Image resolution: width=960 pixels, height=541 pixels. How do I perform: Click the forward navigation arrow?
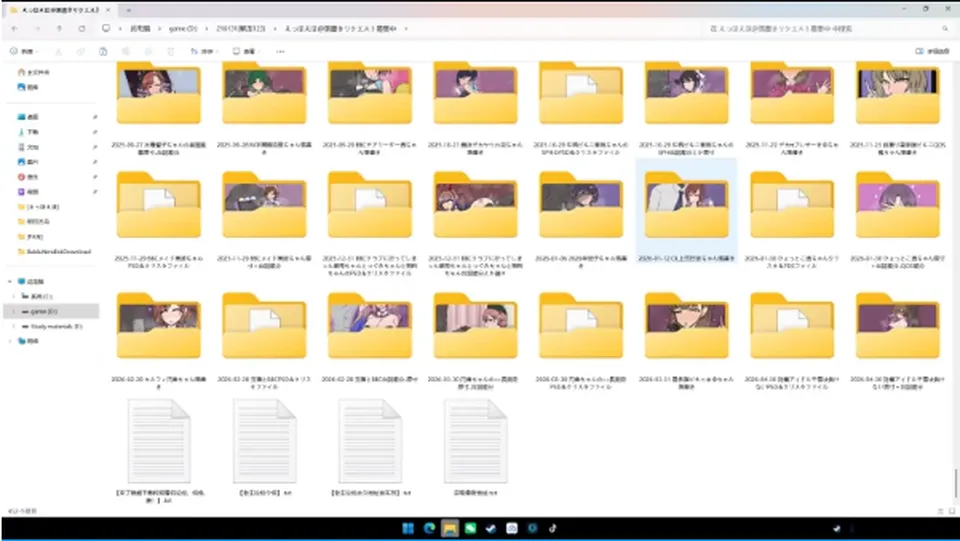pyautogui.click(x=37, y=28)
